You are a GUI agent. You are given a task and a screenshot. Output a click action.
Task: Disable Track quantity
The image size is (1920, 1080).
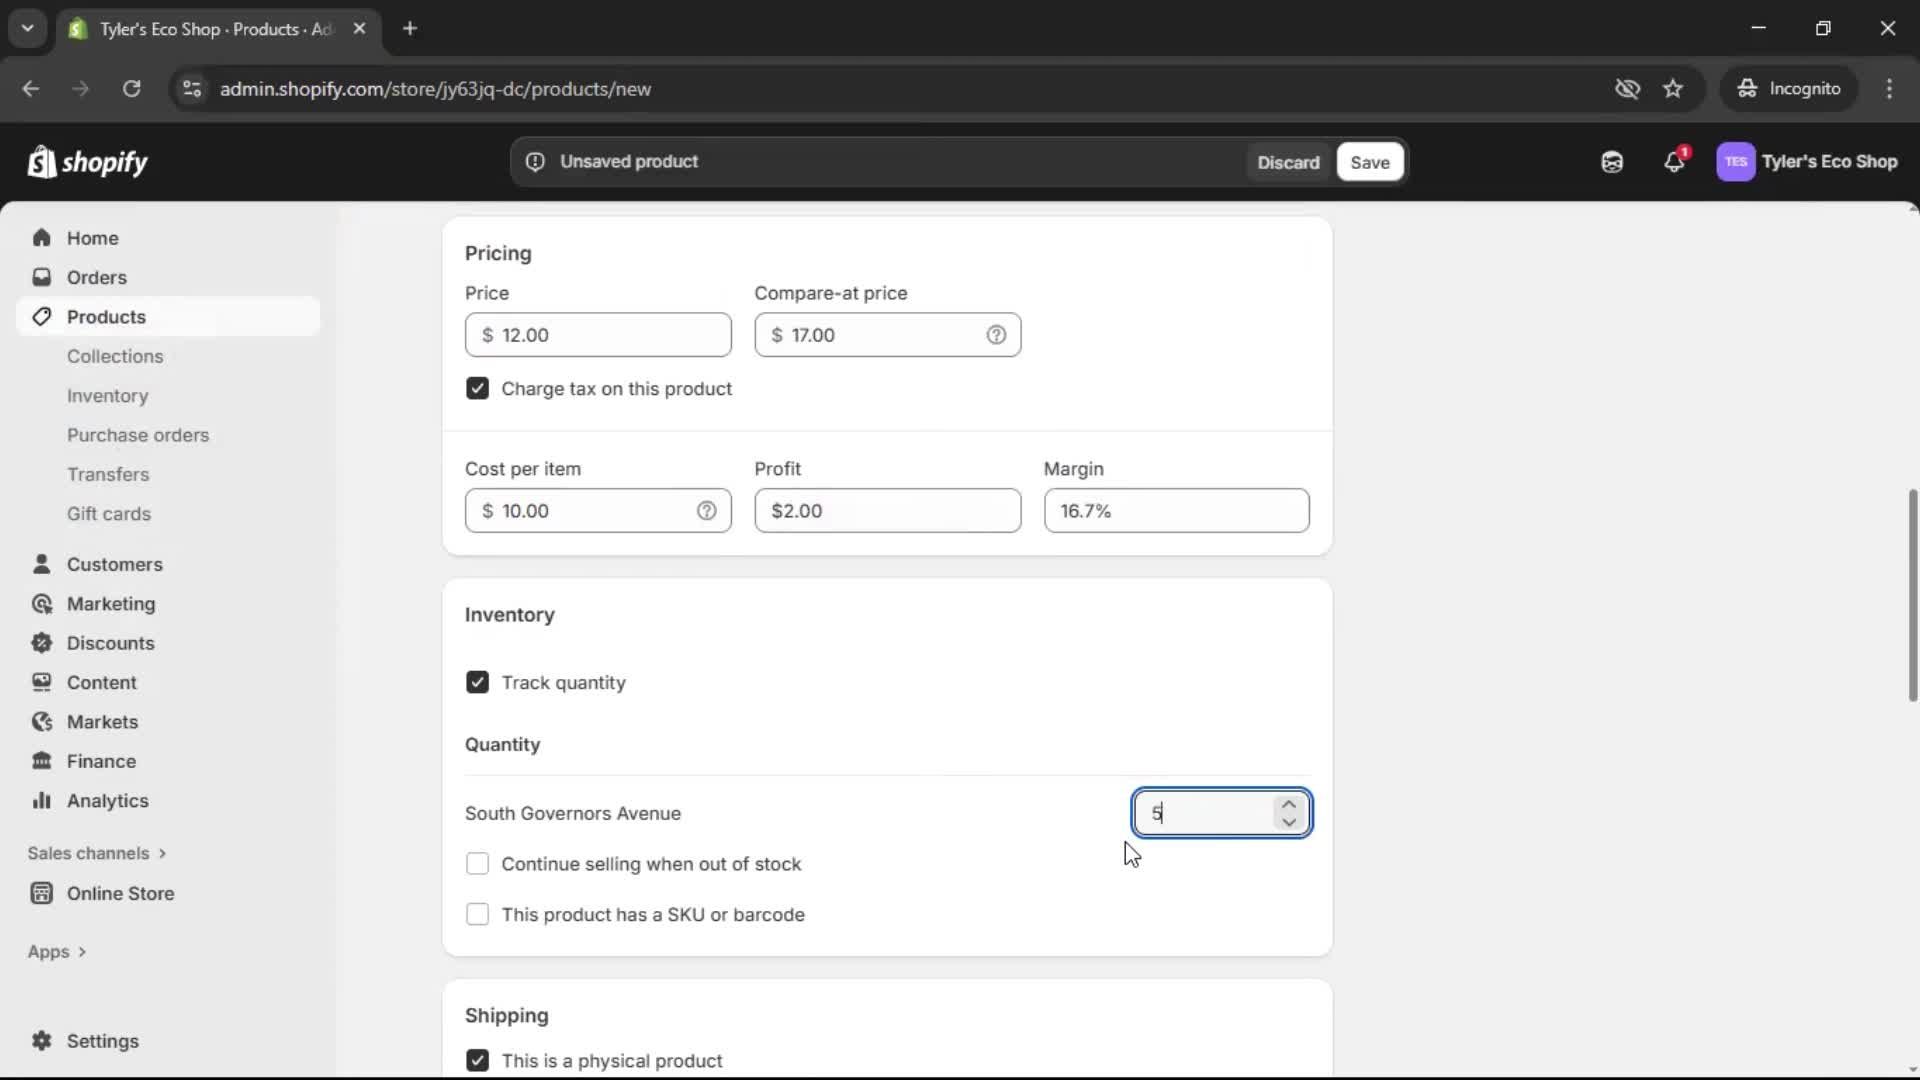[x=477, y=682]
